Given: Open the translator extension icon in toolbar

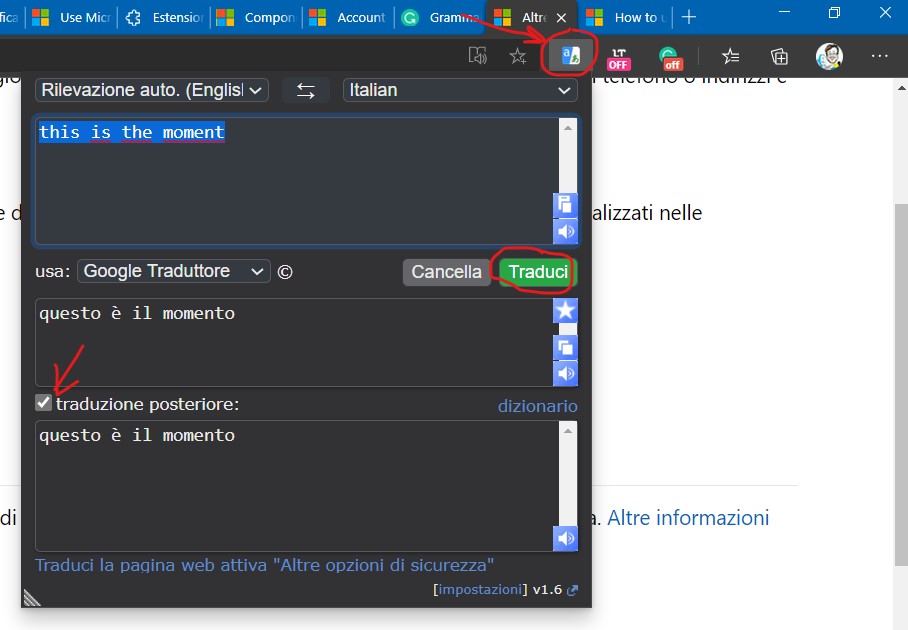Looking at the screenshot, I should click(x=570, y=56).
